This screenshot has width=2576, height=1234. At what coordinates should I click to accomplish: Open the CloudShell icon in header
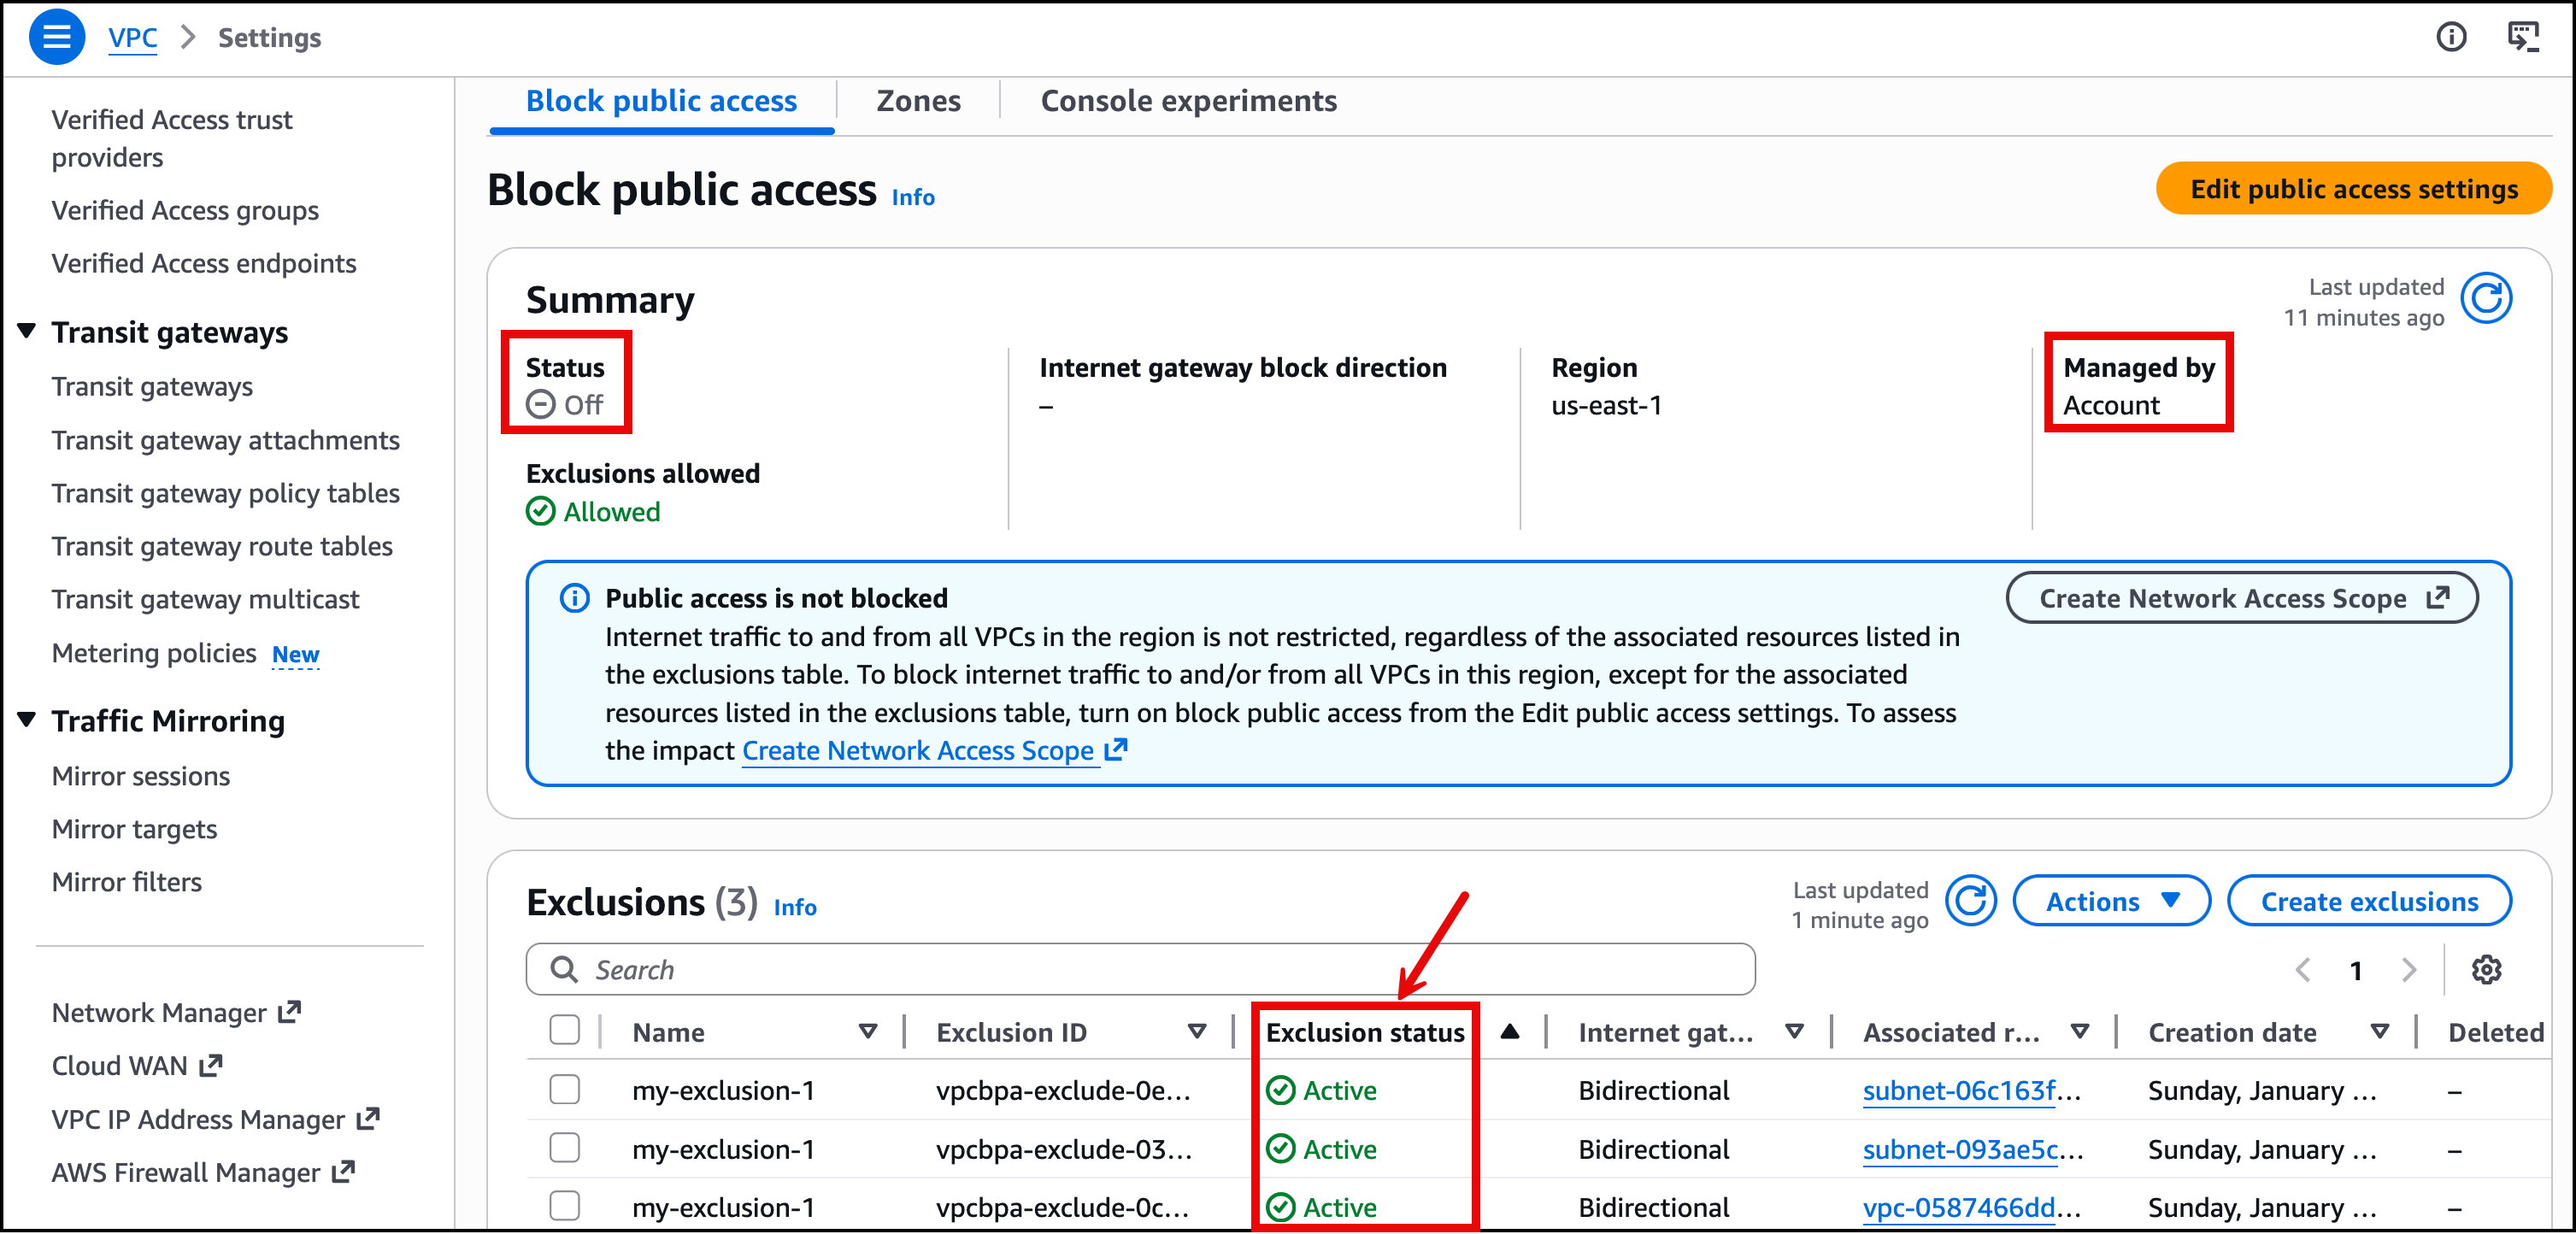[x=2522, y=37]
